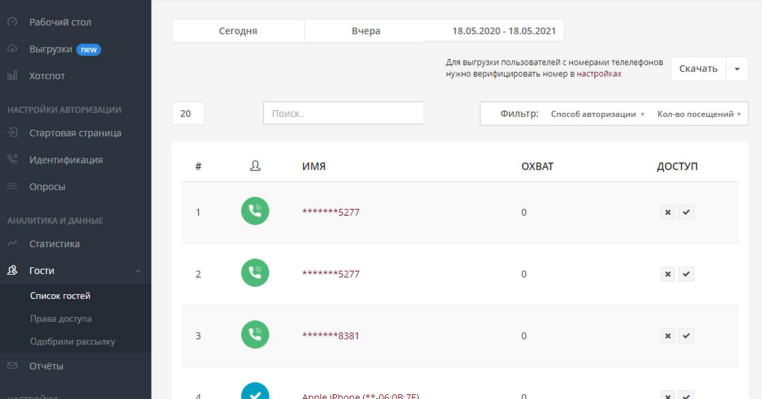The height and width of the screenshot is (399, 762).
Task: Click the ОХВАТ column header
Action: click(x=537, y=166)
